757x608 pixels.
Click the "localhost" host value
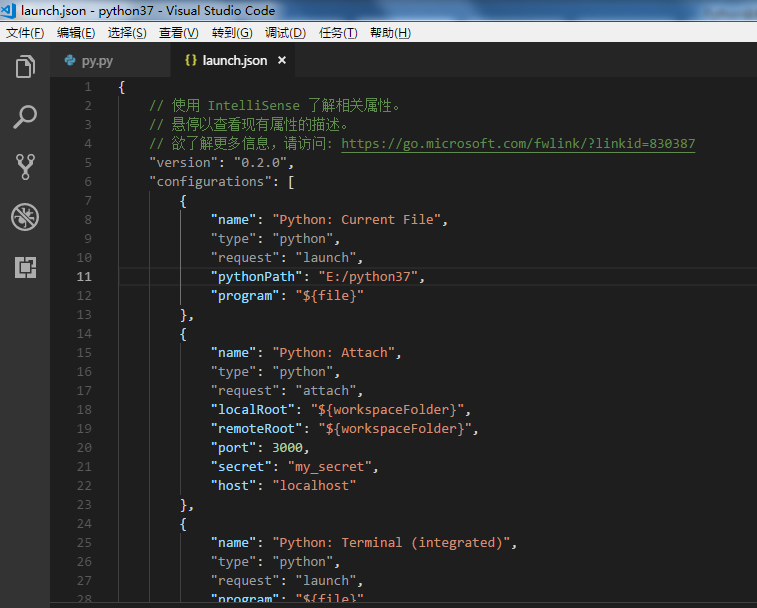tap(314, 486)
